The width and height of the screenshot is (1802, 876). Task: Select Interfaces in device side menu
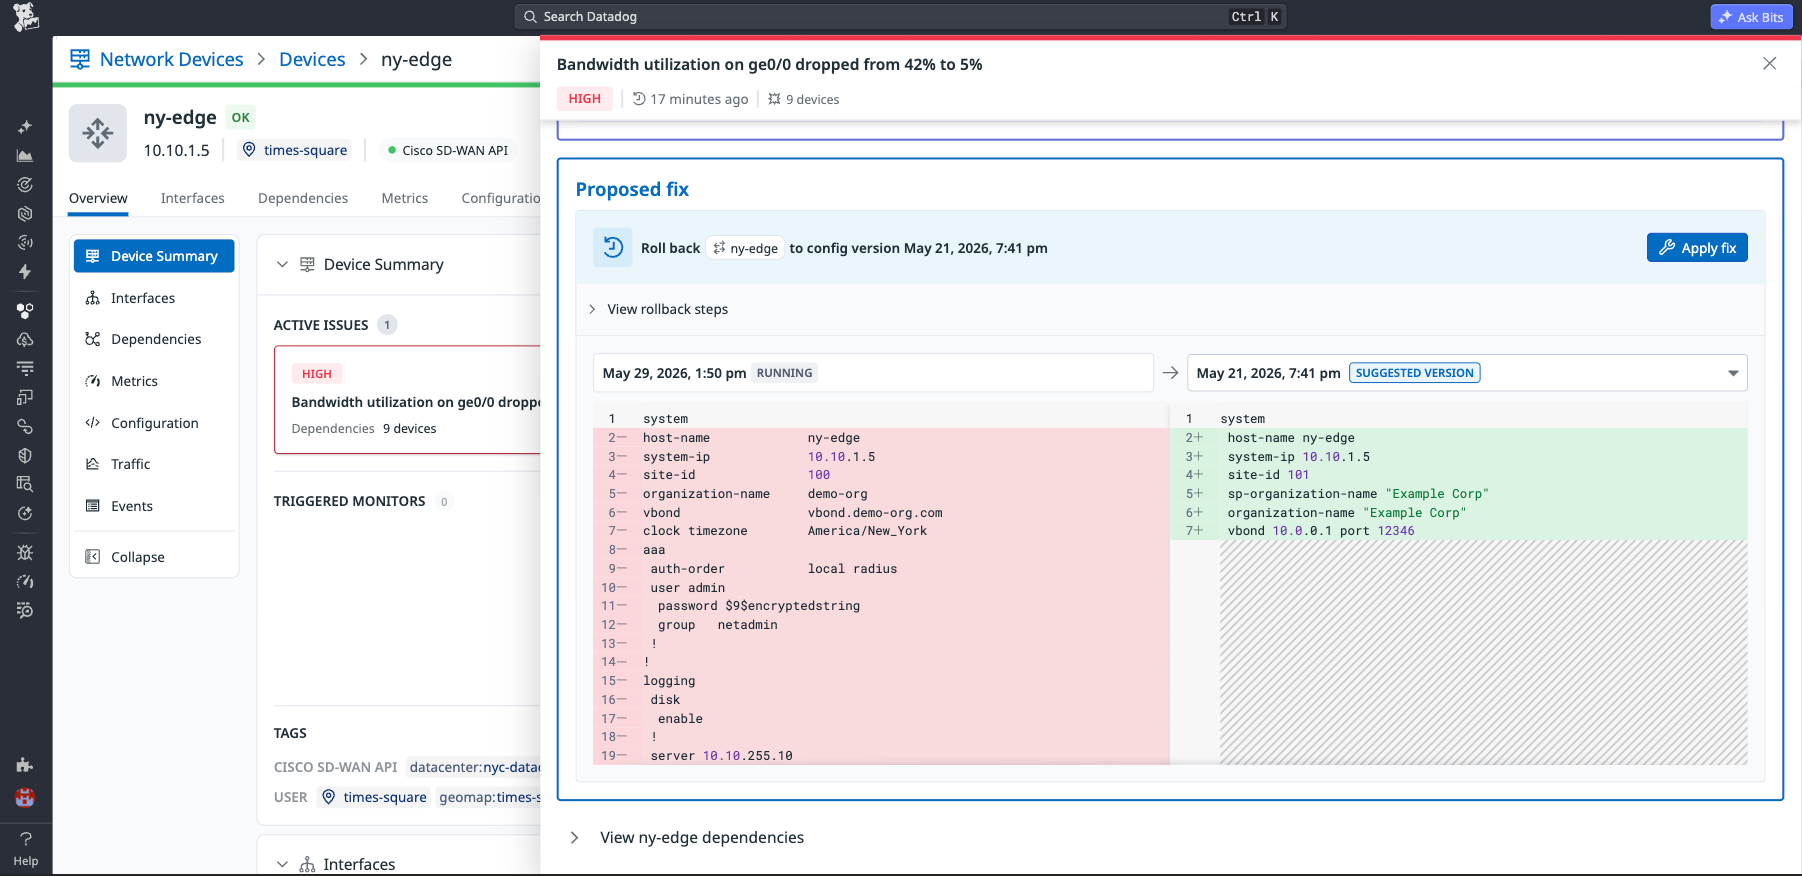click(154, 298)
